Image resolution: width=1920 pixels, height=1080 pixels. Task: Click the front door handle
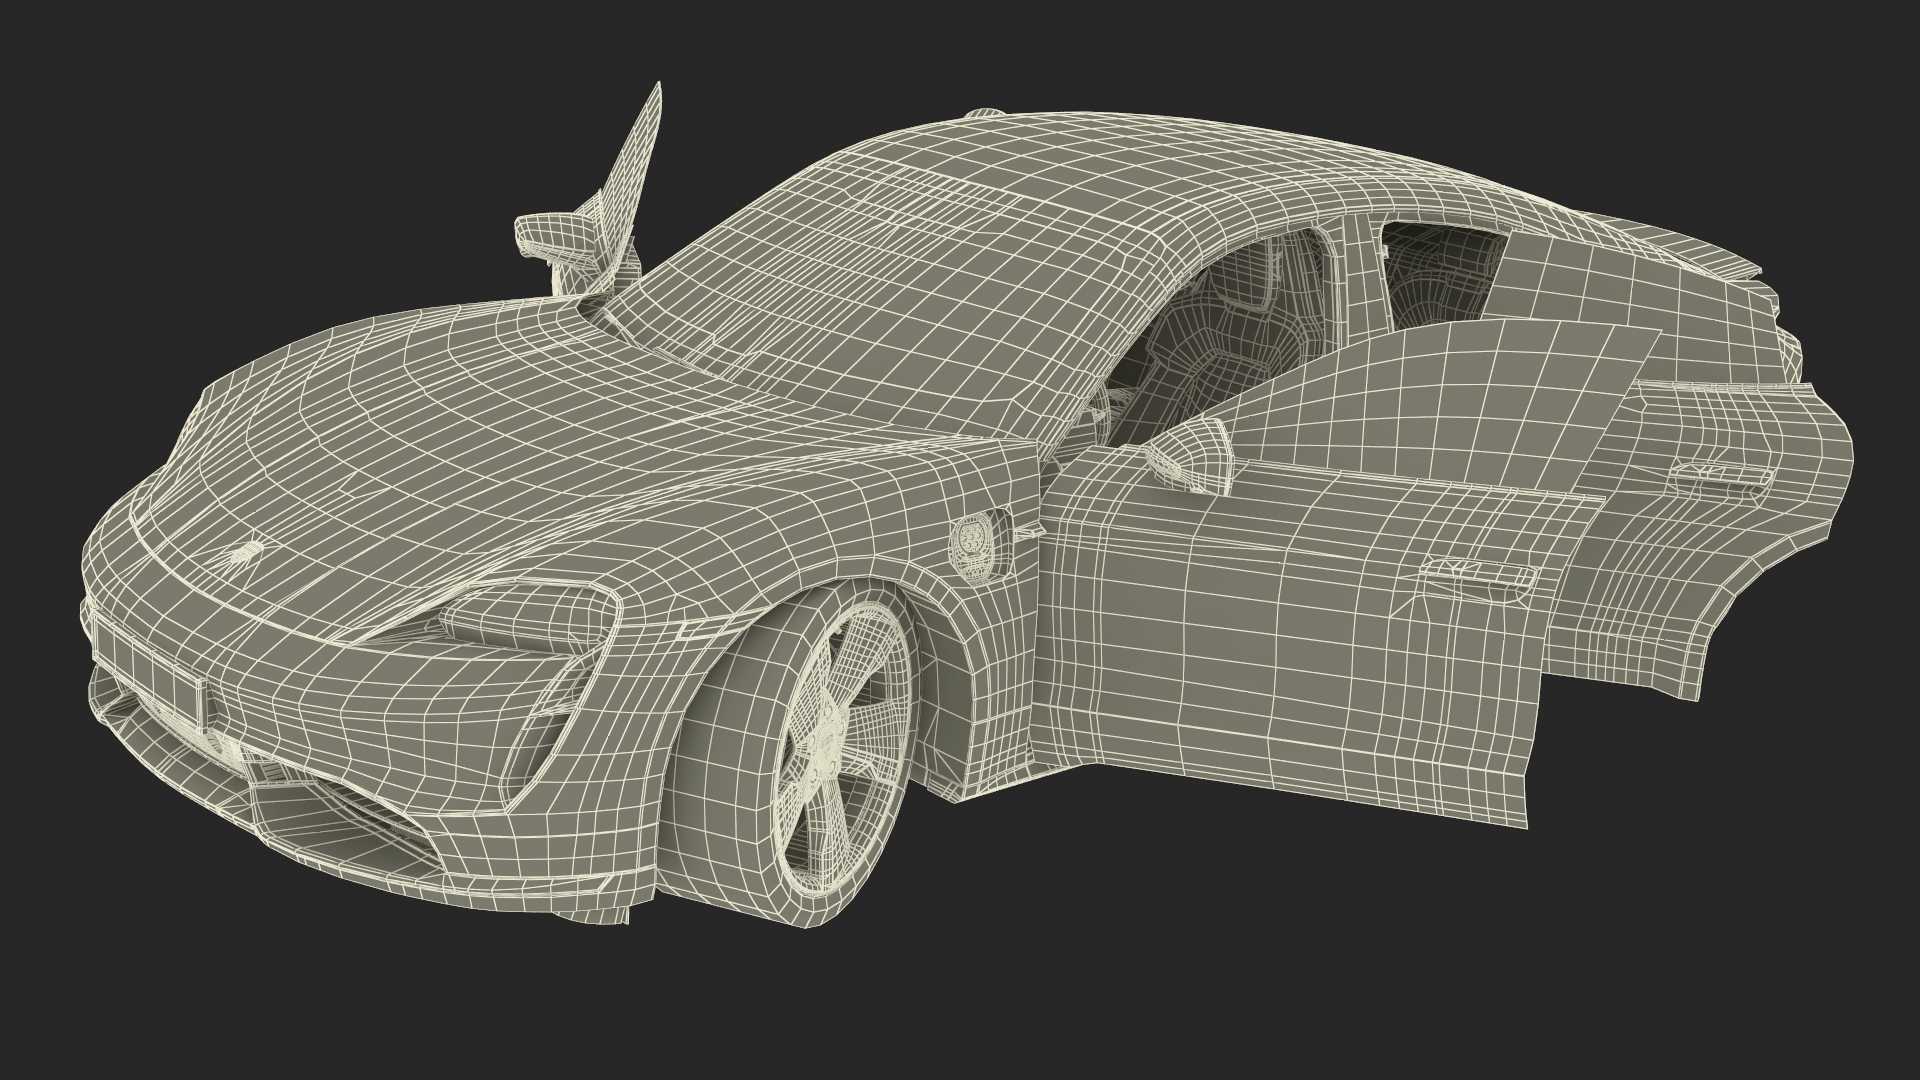(1478, 575)
